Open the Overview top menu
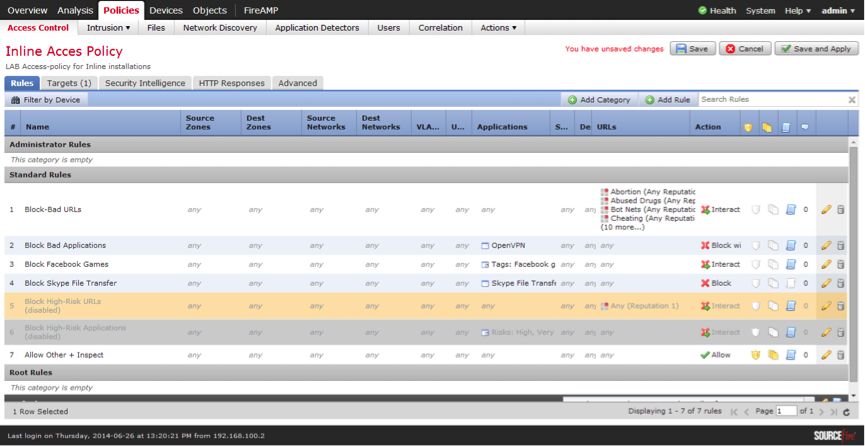 click(27, 10)
